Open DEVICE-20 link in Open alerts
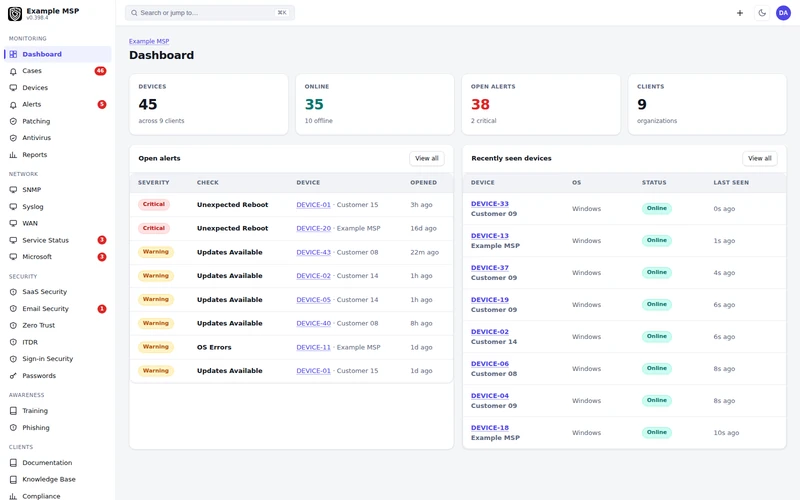 point(313,229)
